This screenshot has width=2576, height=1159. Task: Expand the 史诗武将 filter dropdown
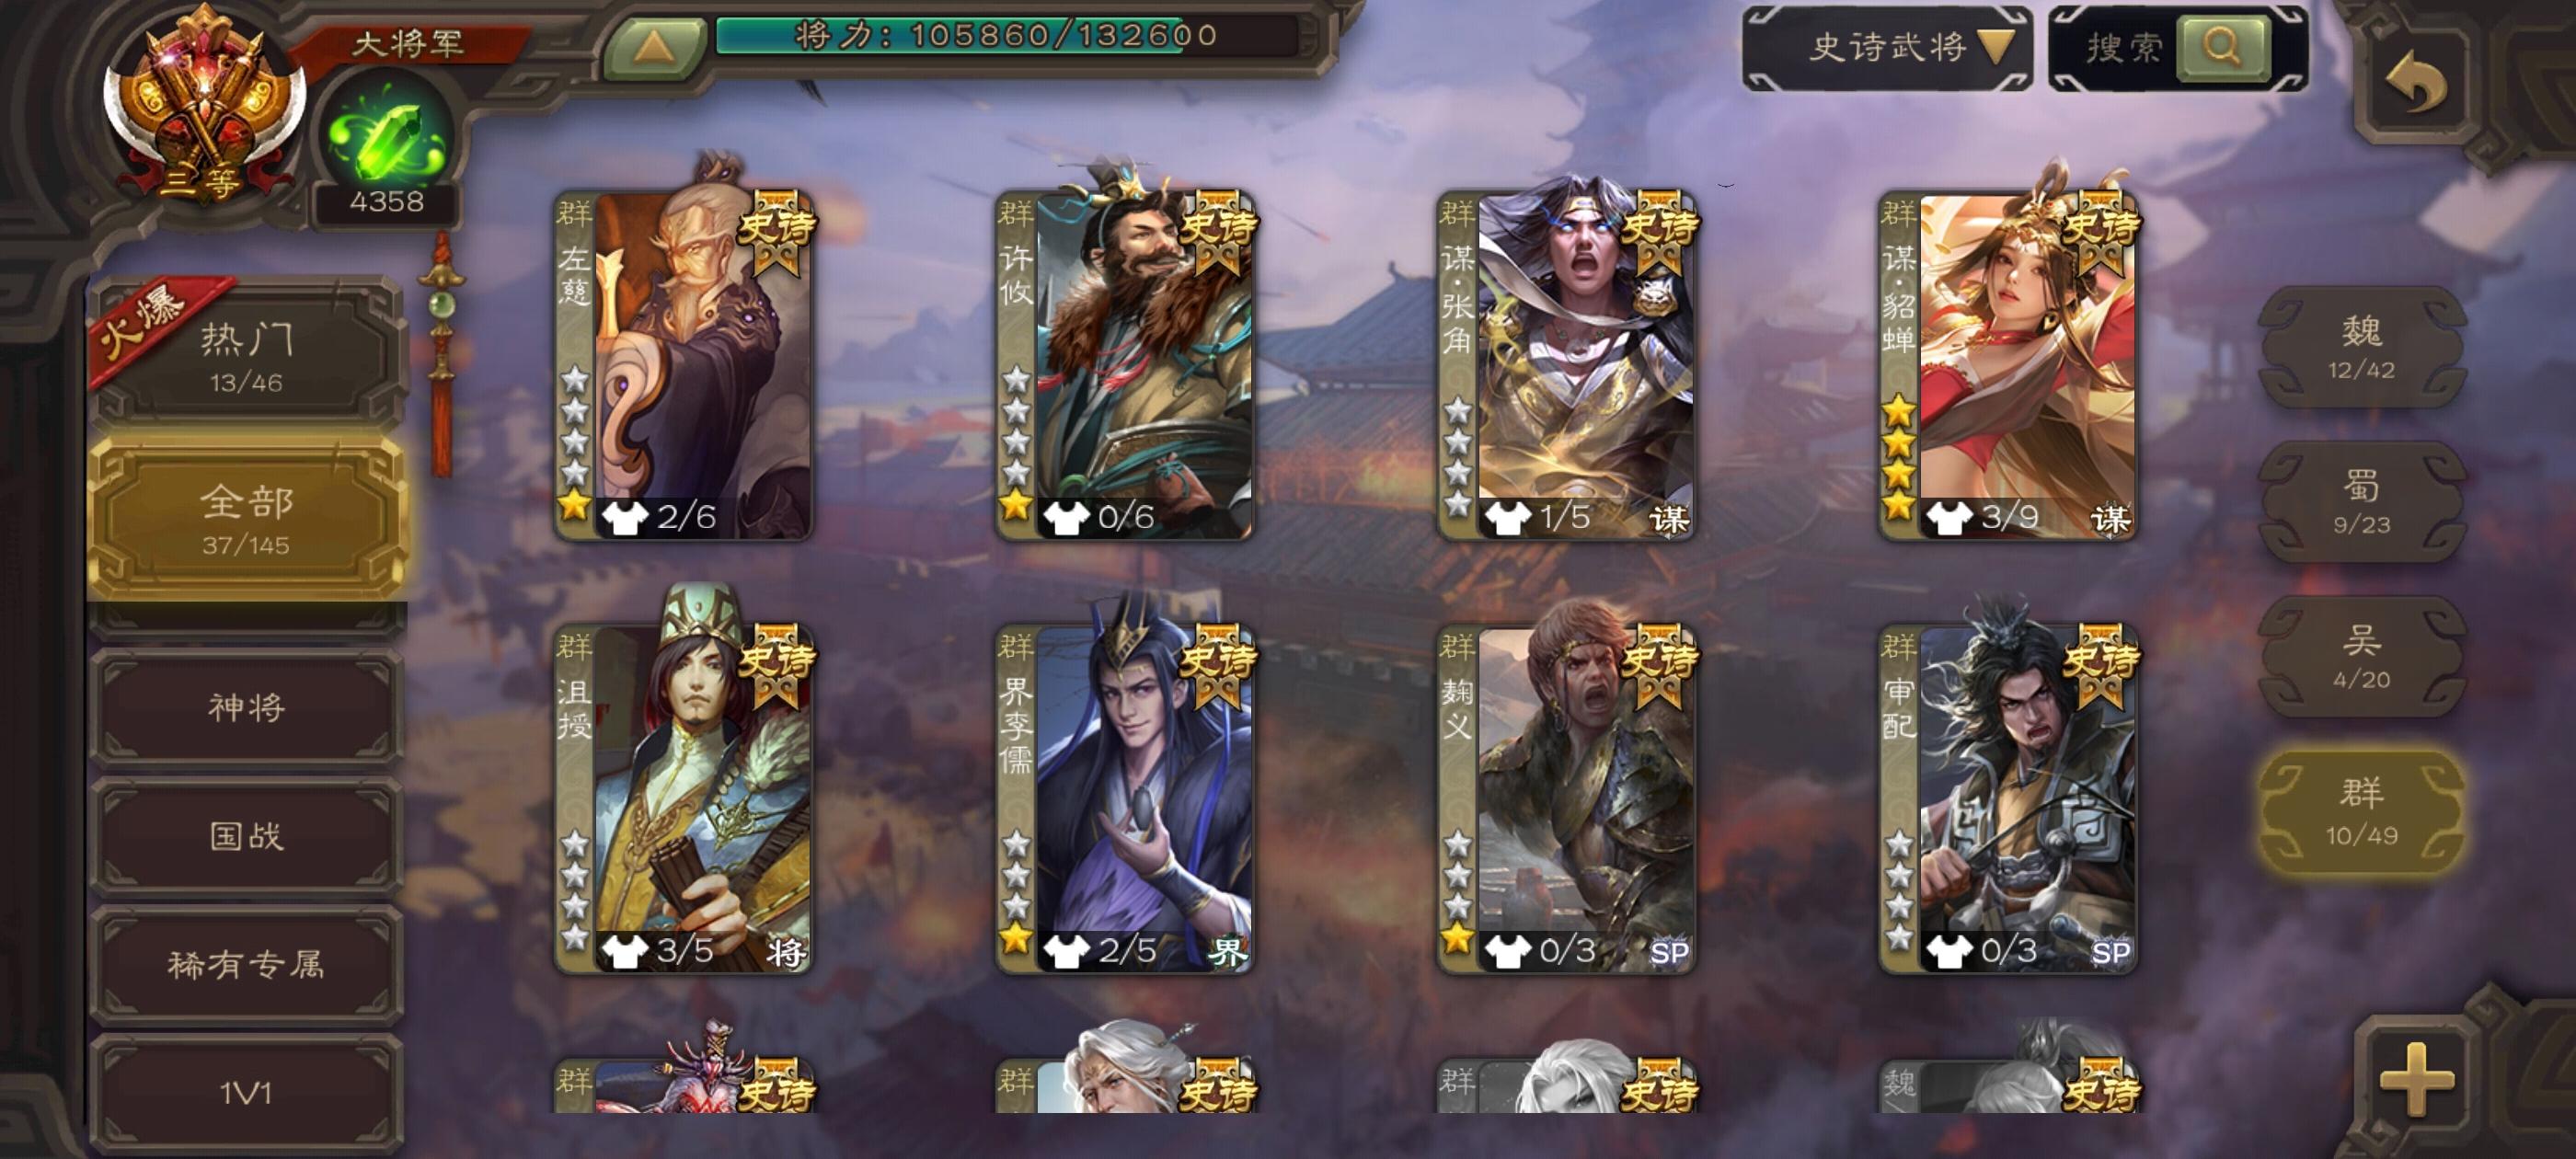1888,47
